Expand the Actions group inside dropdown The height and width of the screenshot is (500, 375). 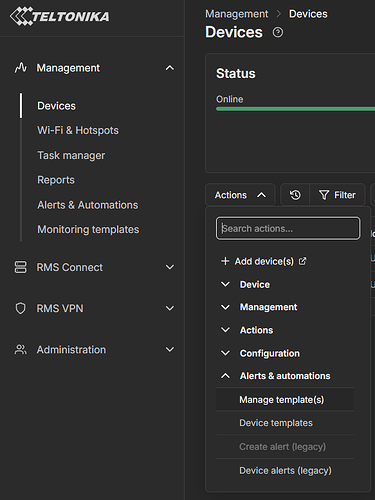tap(247, 330)
